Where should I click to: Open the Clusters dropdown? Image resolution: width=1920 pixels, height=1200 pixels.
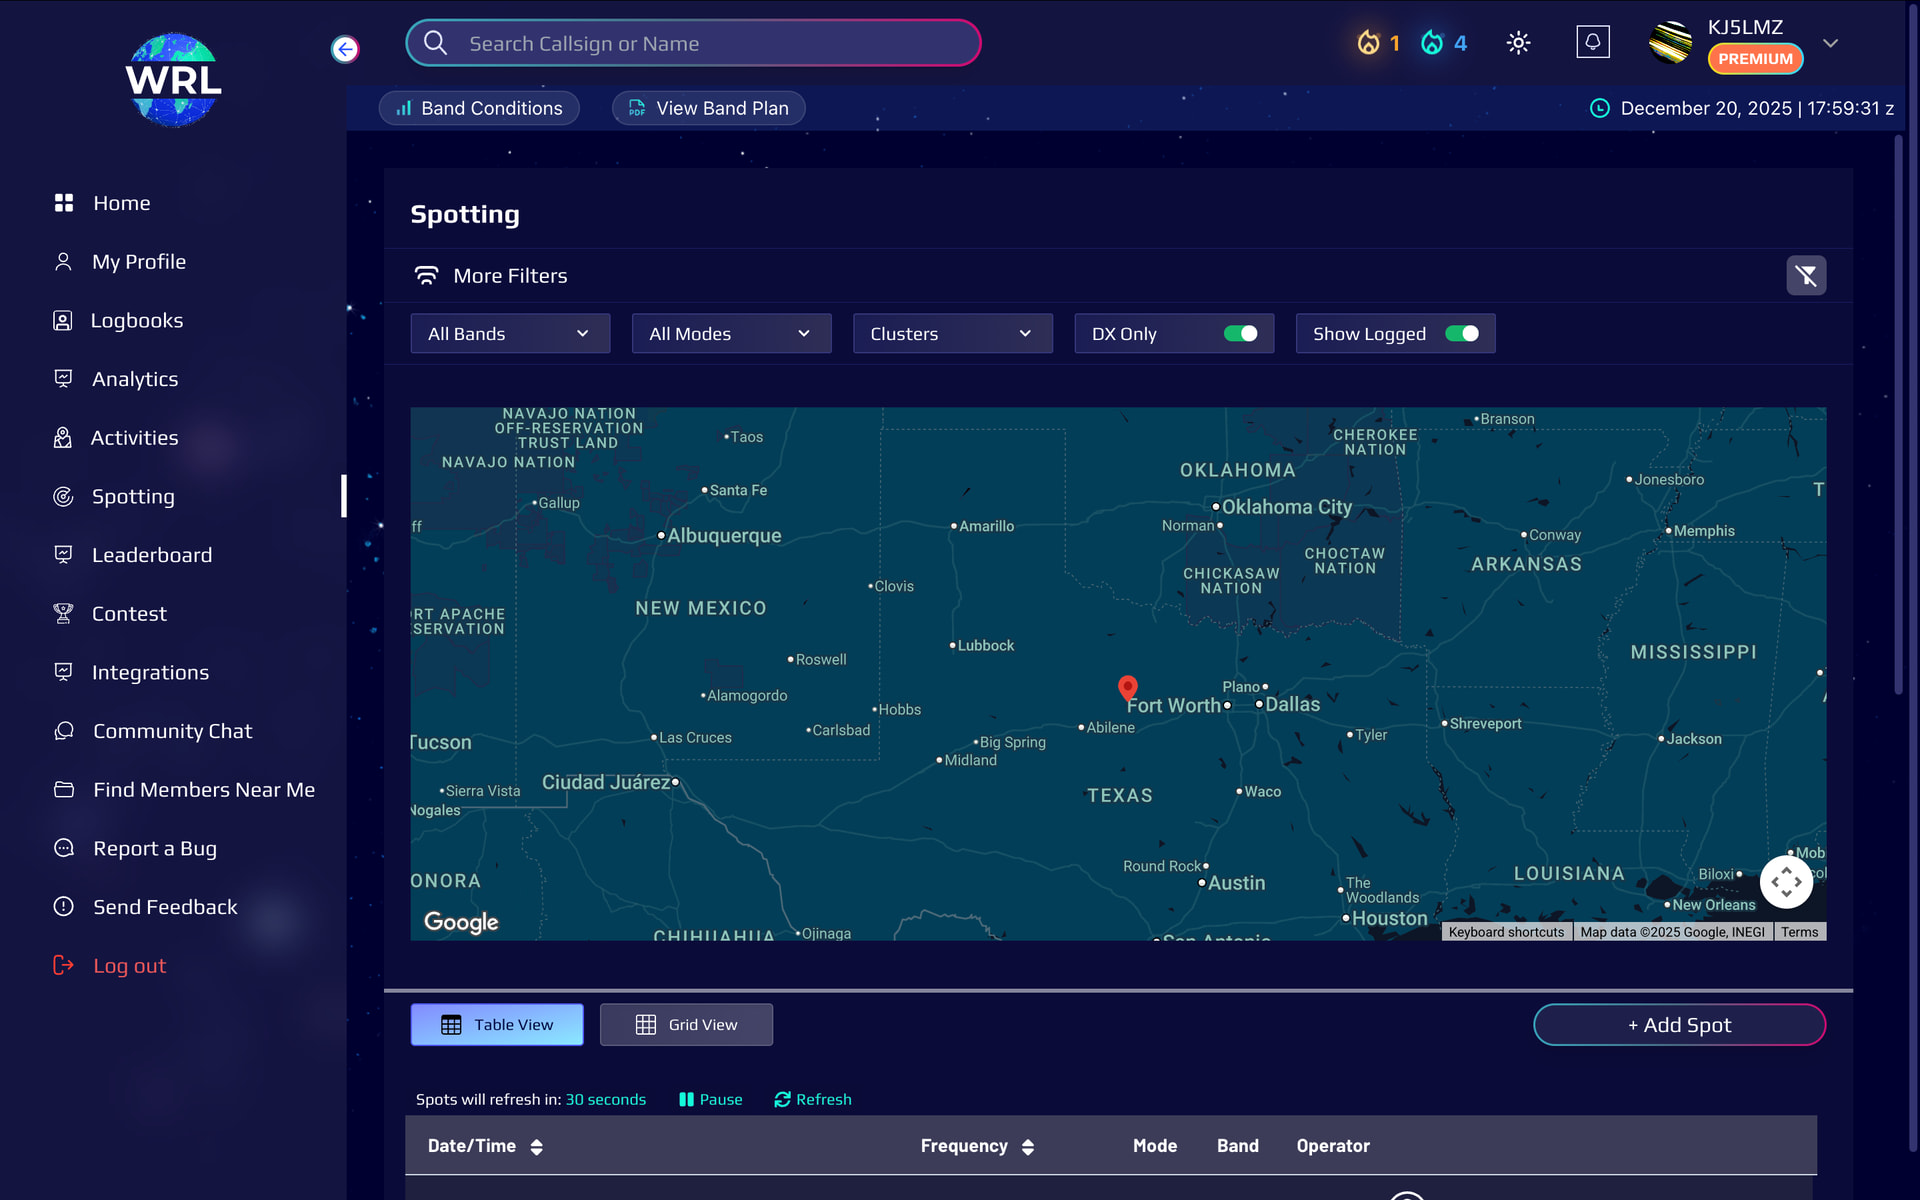(x=952, y=334)
